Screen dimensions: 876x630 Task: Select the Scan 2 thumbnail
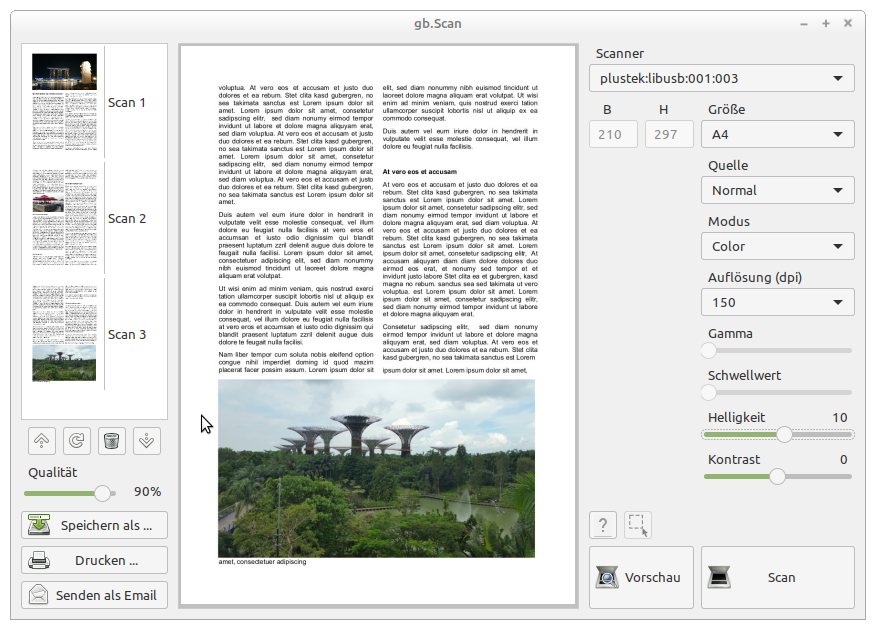coord(65,218)
